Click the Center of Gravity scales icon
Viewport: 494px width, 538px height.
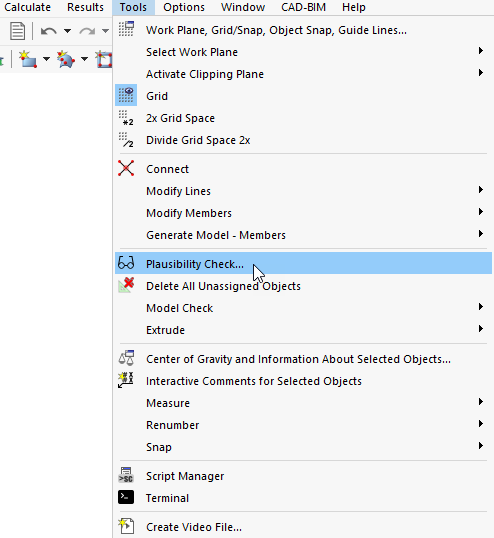pos(126,358)
